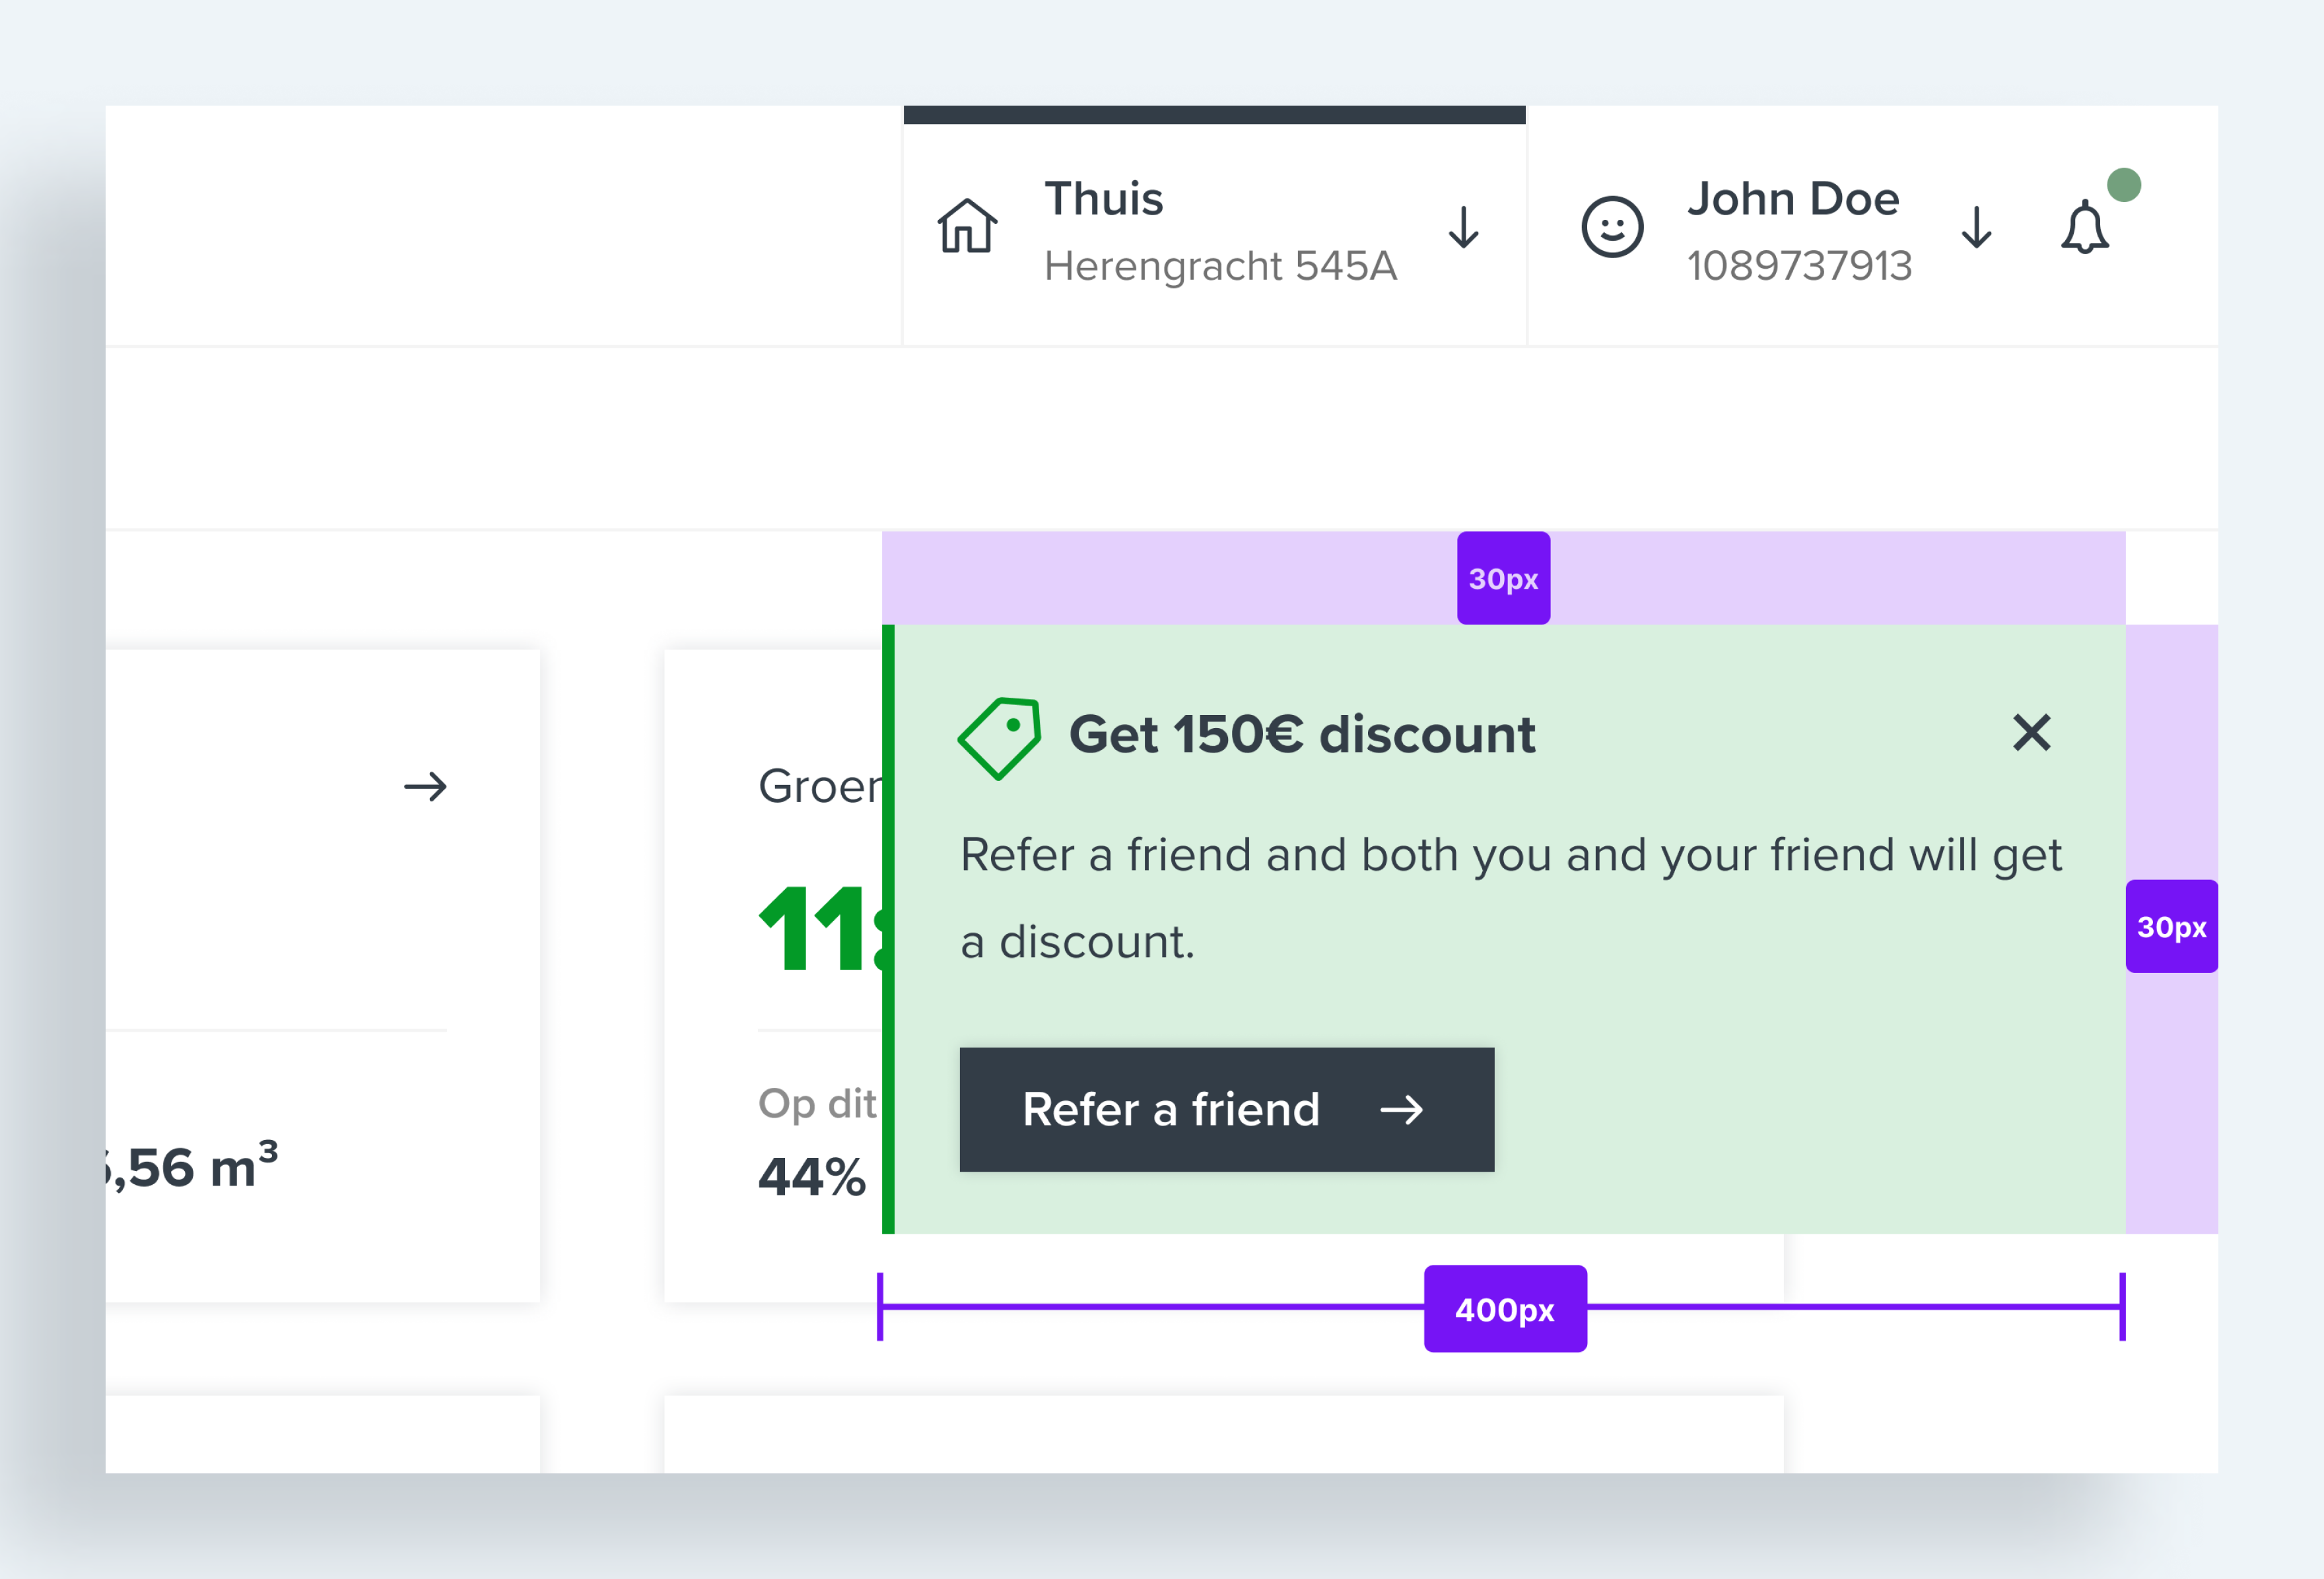
Task: Click the green notification status dot
Action: [2124, 185]
